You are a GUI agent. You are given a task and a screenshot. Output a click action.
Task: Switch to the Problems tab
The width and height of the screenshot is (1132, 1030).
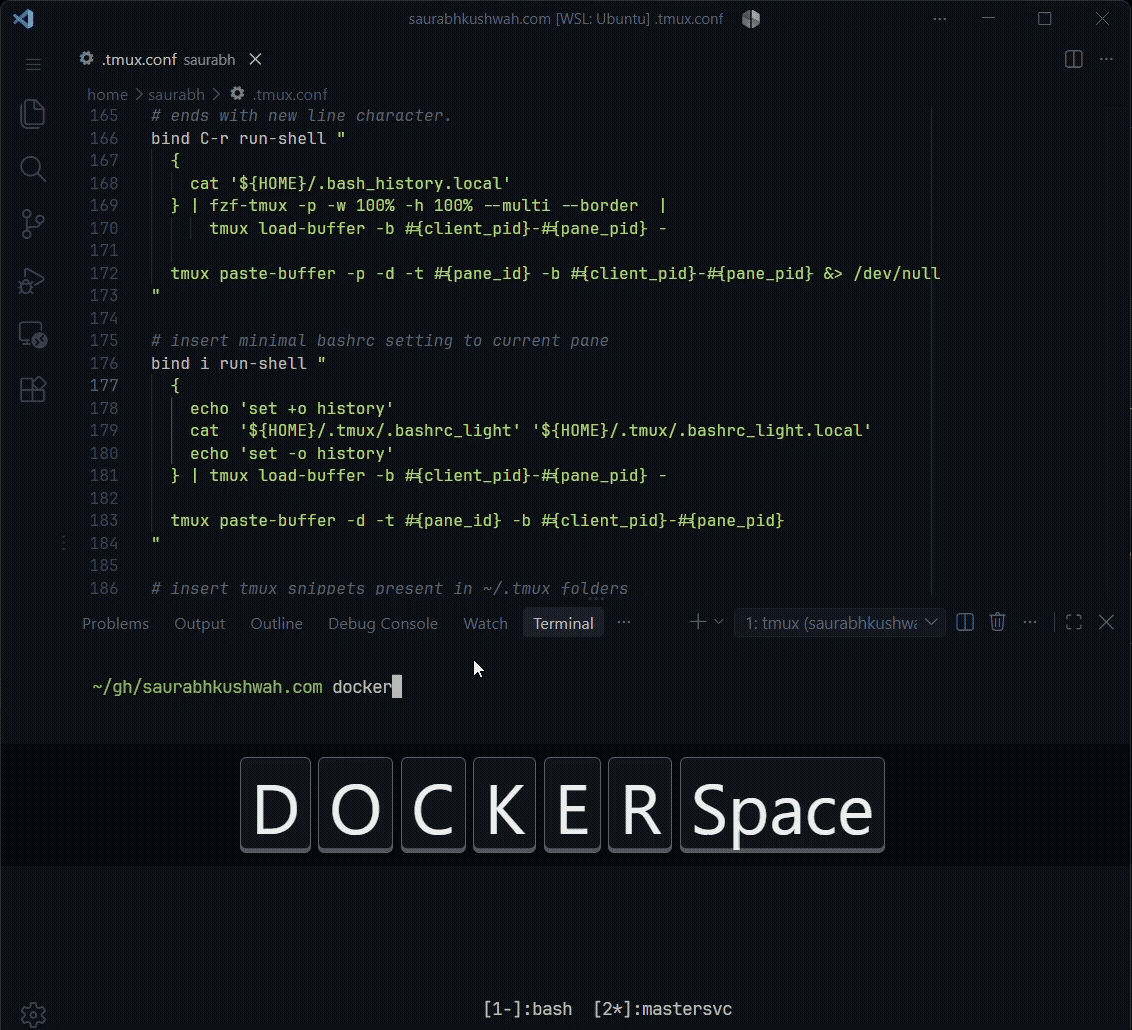[x=116, y=624]
